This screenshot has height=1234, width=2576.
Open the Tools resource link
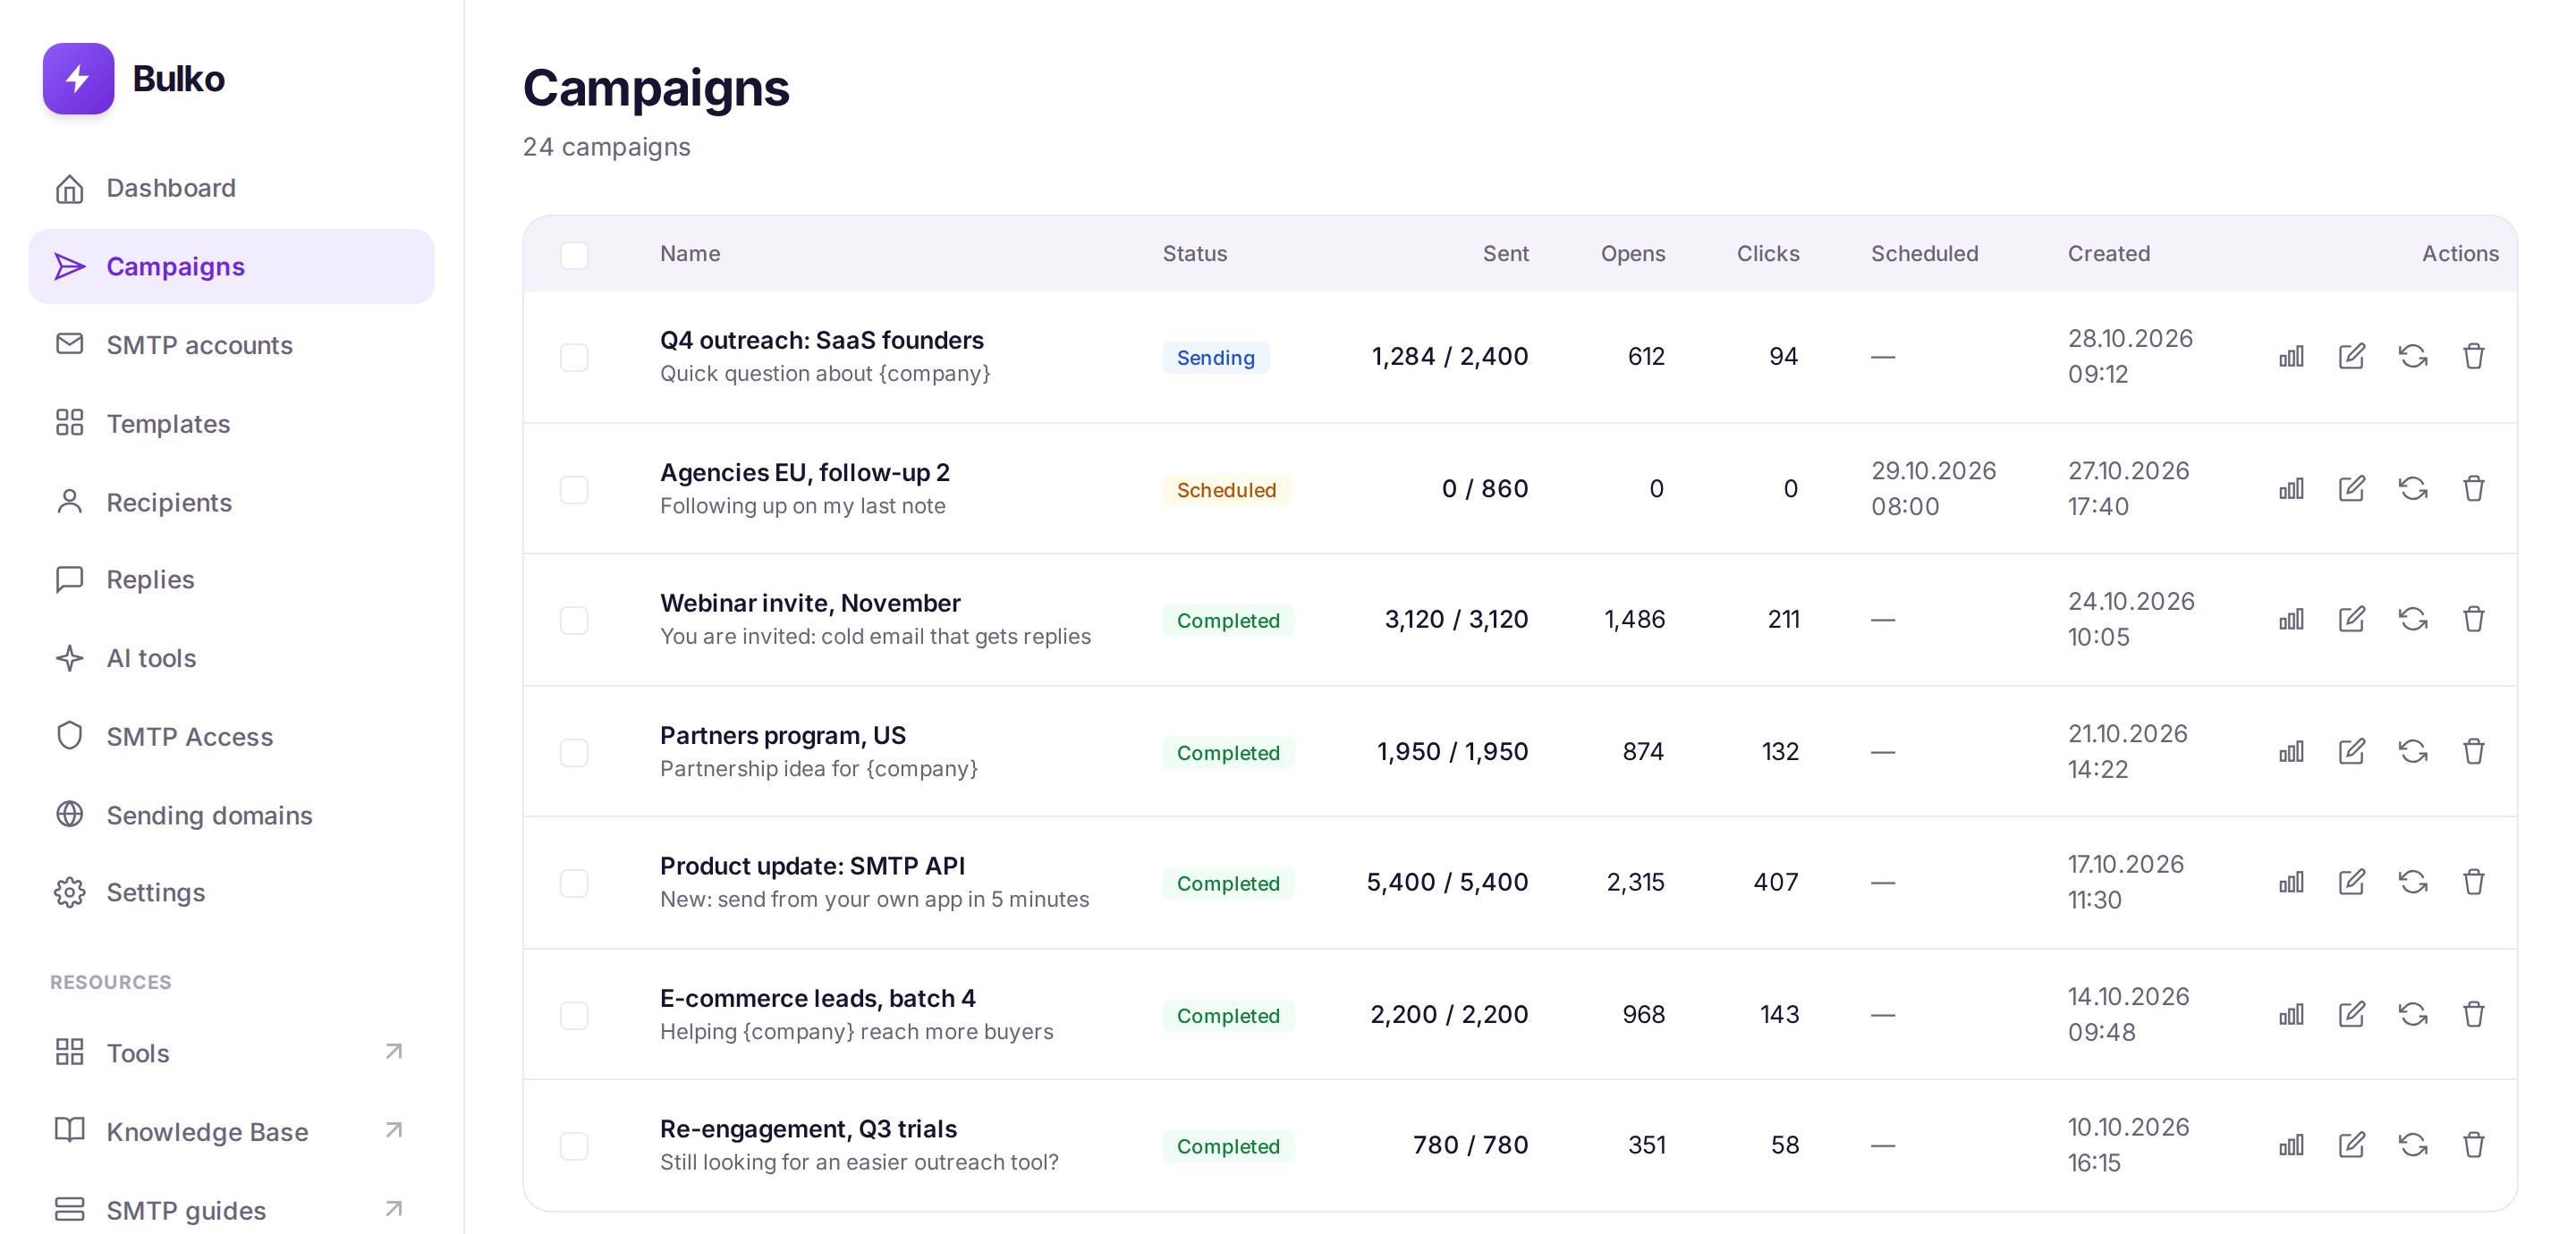click(231, 1052)
